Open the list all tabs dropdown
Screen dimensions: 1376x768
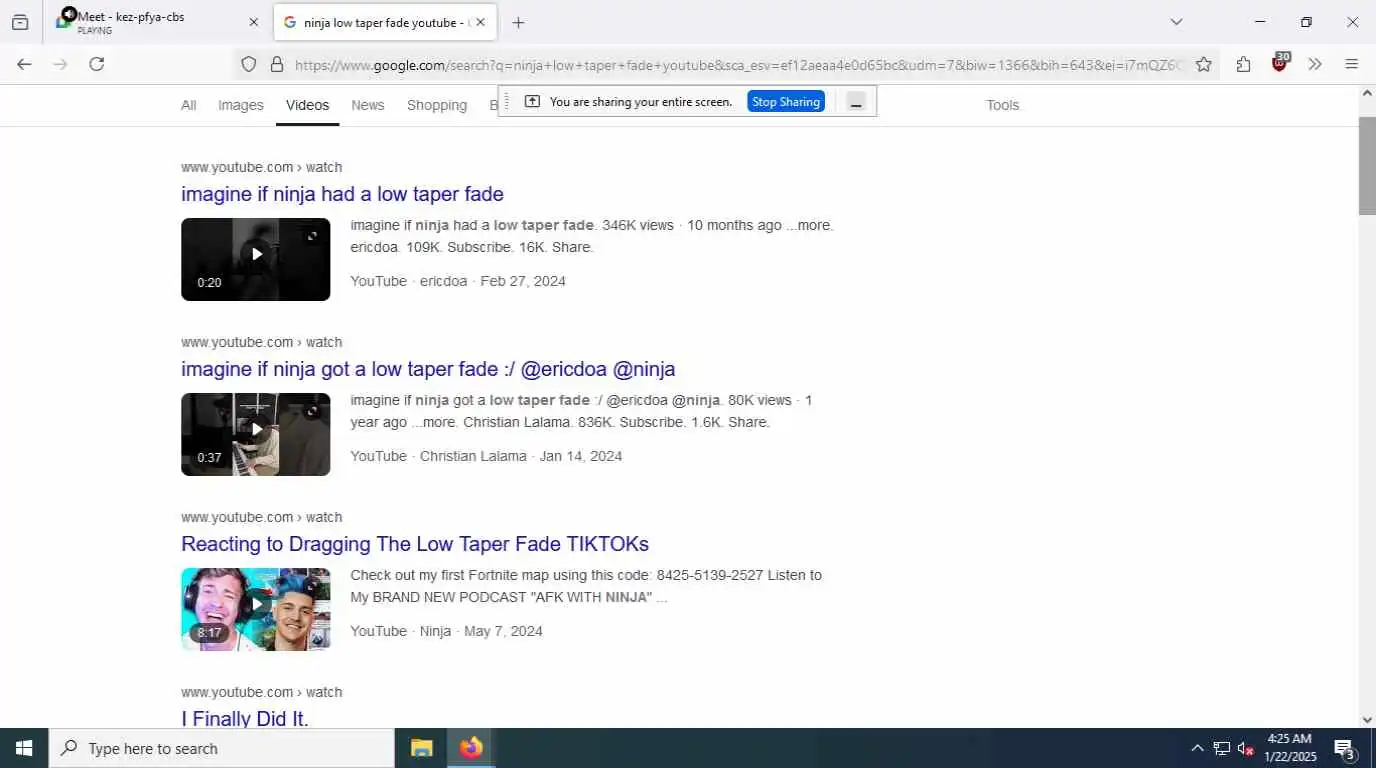[x=1176, y=22]
